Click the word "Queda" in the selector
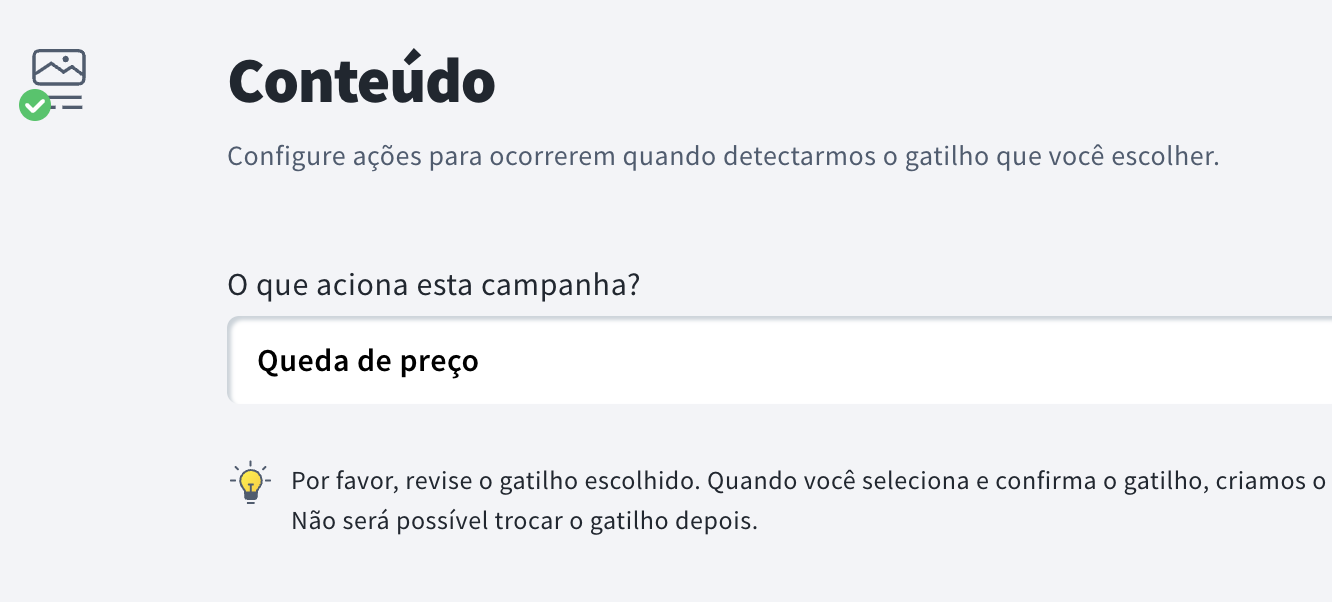This screenshot has height=602, width=1332. coord(294,361)
